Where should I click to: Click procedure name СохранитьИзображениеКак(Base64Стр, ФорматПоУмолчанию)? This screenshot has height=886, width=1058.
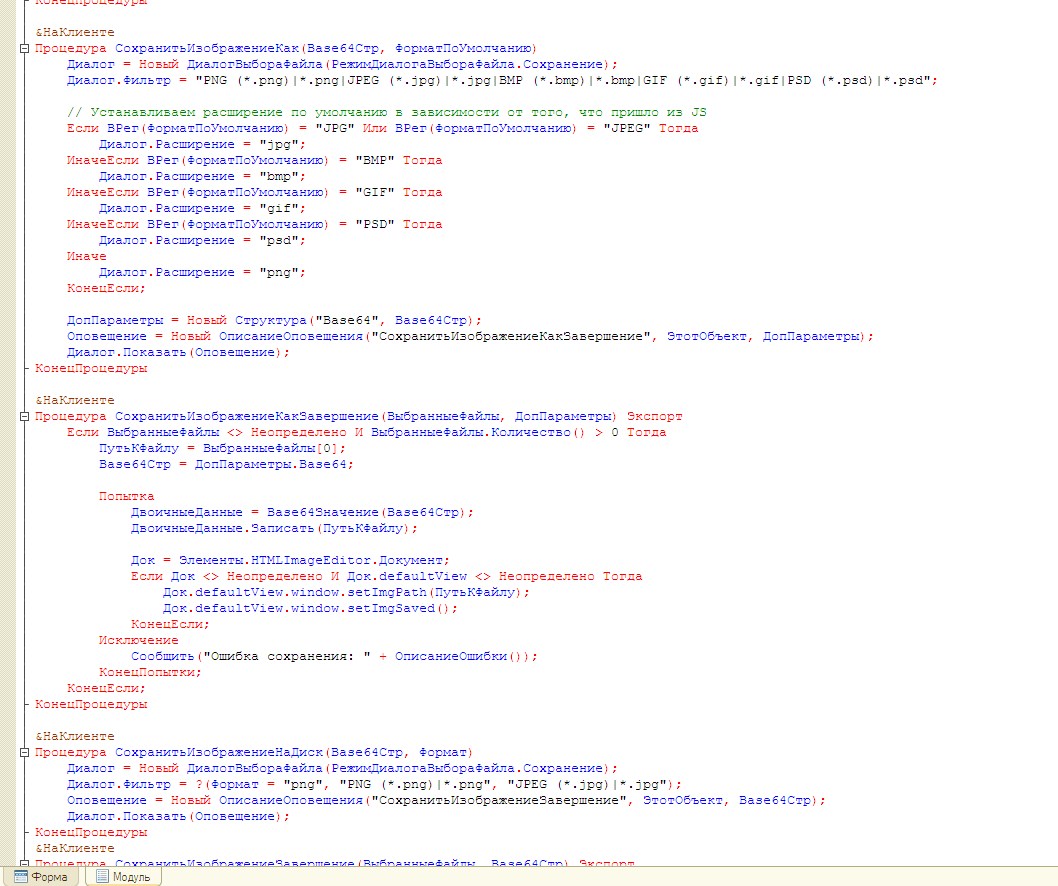325,49
